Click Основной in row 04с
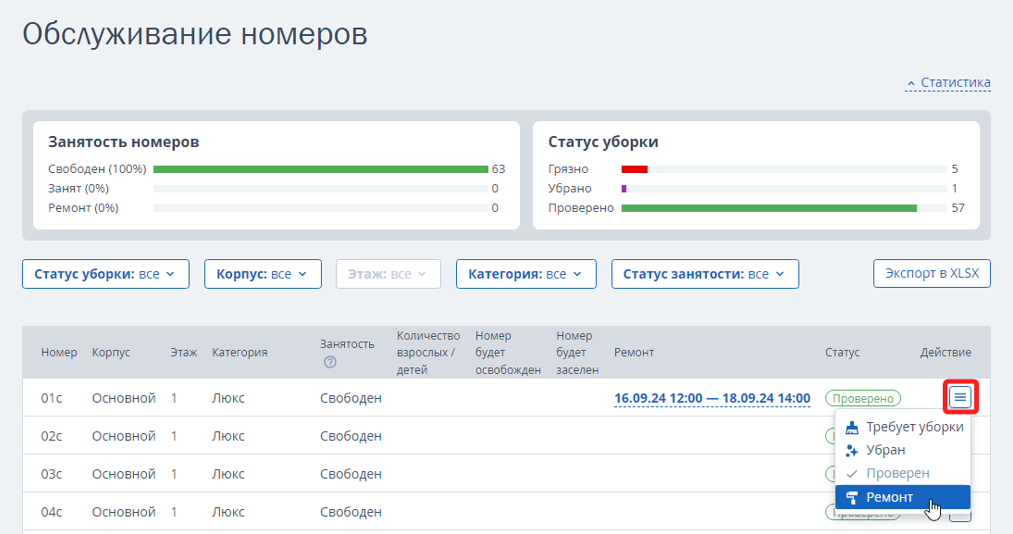Viewport: 1013px width, 534px height. tap(123, 513)
